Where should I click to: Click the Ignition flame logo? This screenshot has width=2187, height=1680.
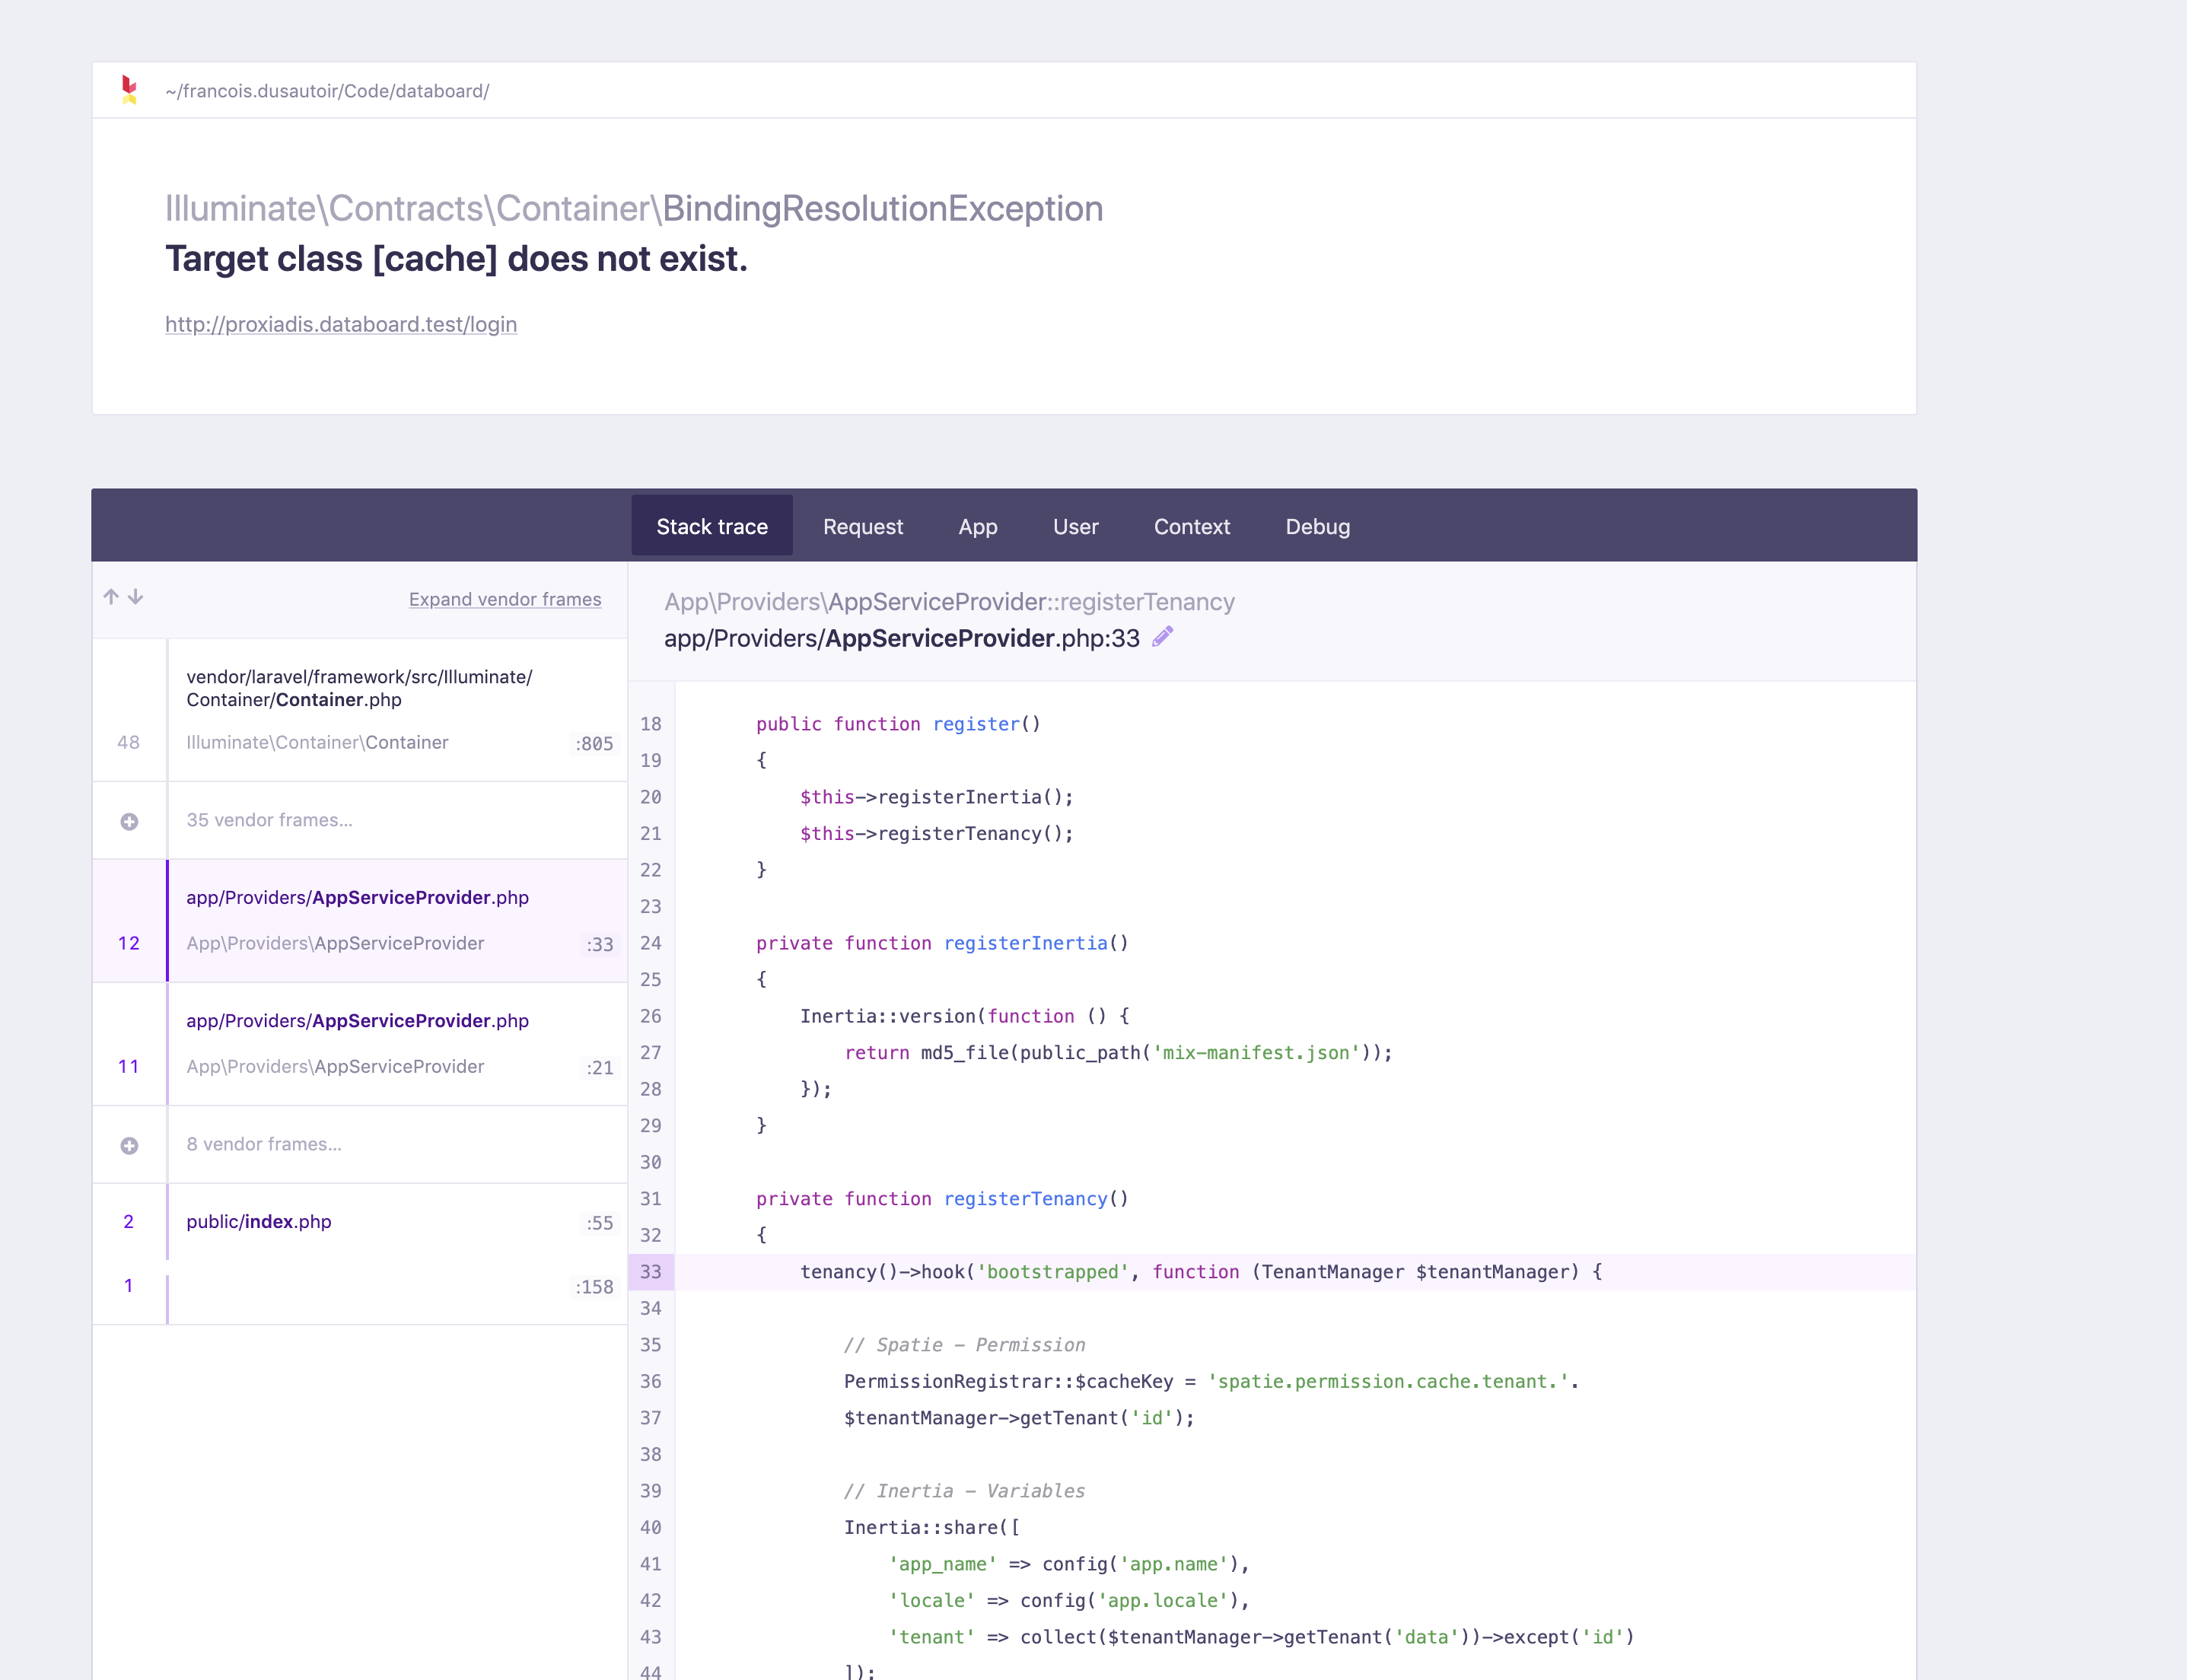(x=128, y=90)
